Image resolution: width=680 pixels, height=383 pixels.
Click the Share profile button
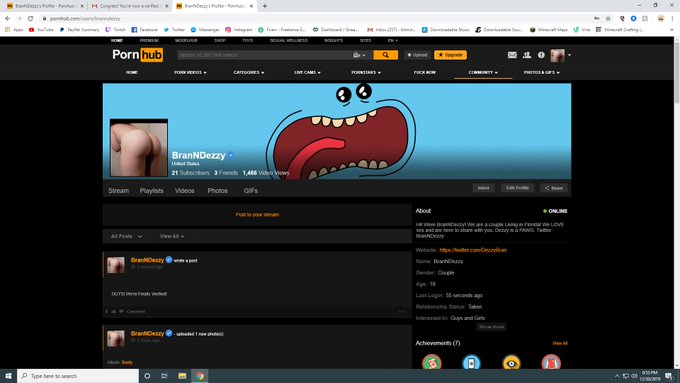tap(554, 188)
